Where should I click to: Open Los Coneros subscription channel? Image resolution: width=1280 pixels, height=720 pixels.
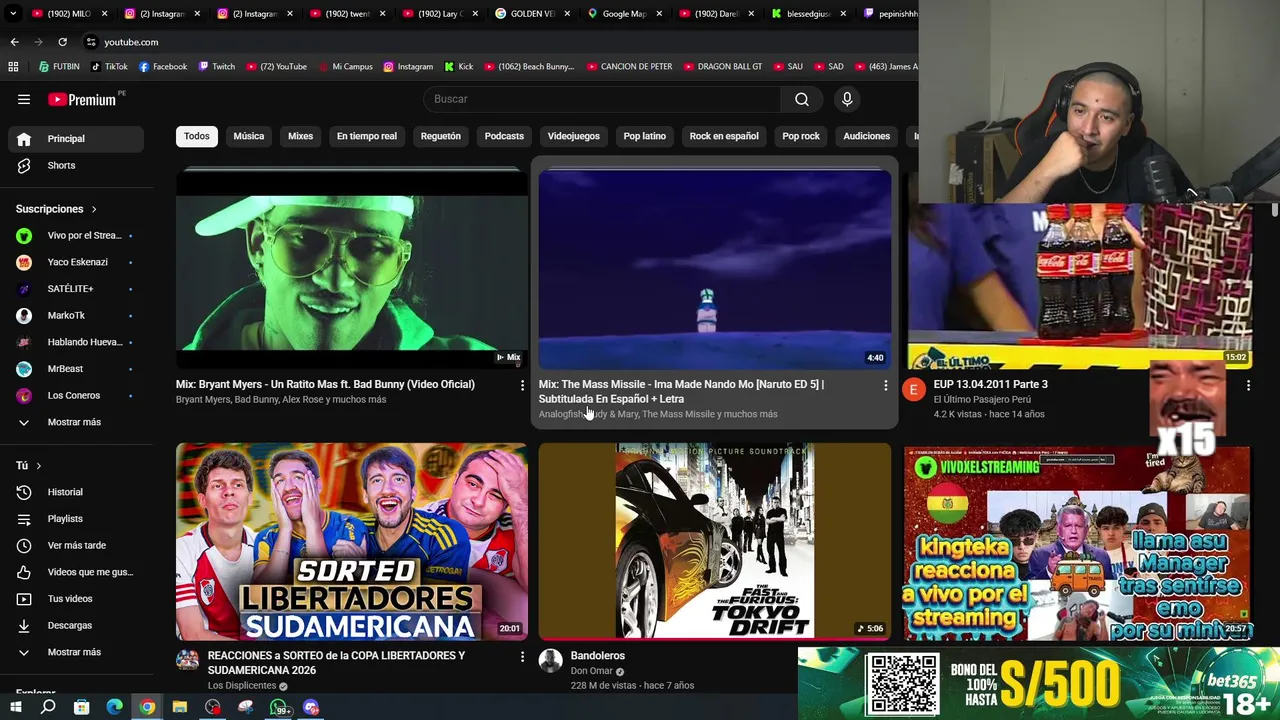pos(76,396)
